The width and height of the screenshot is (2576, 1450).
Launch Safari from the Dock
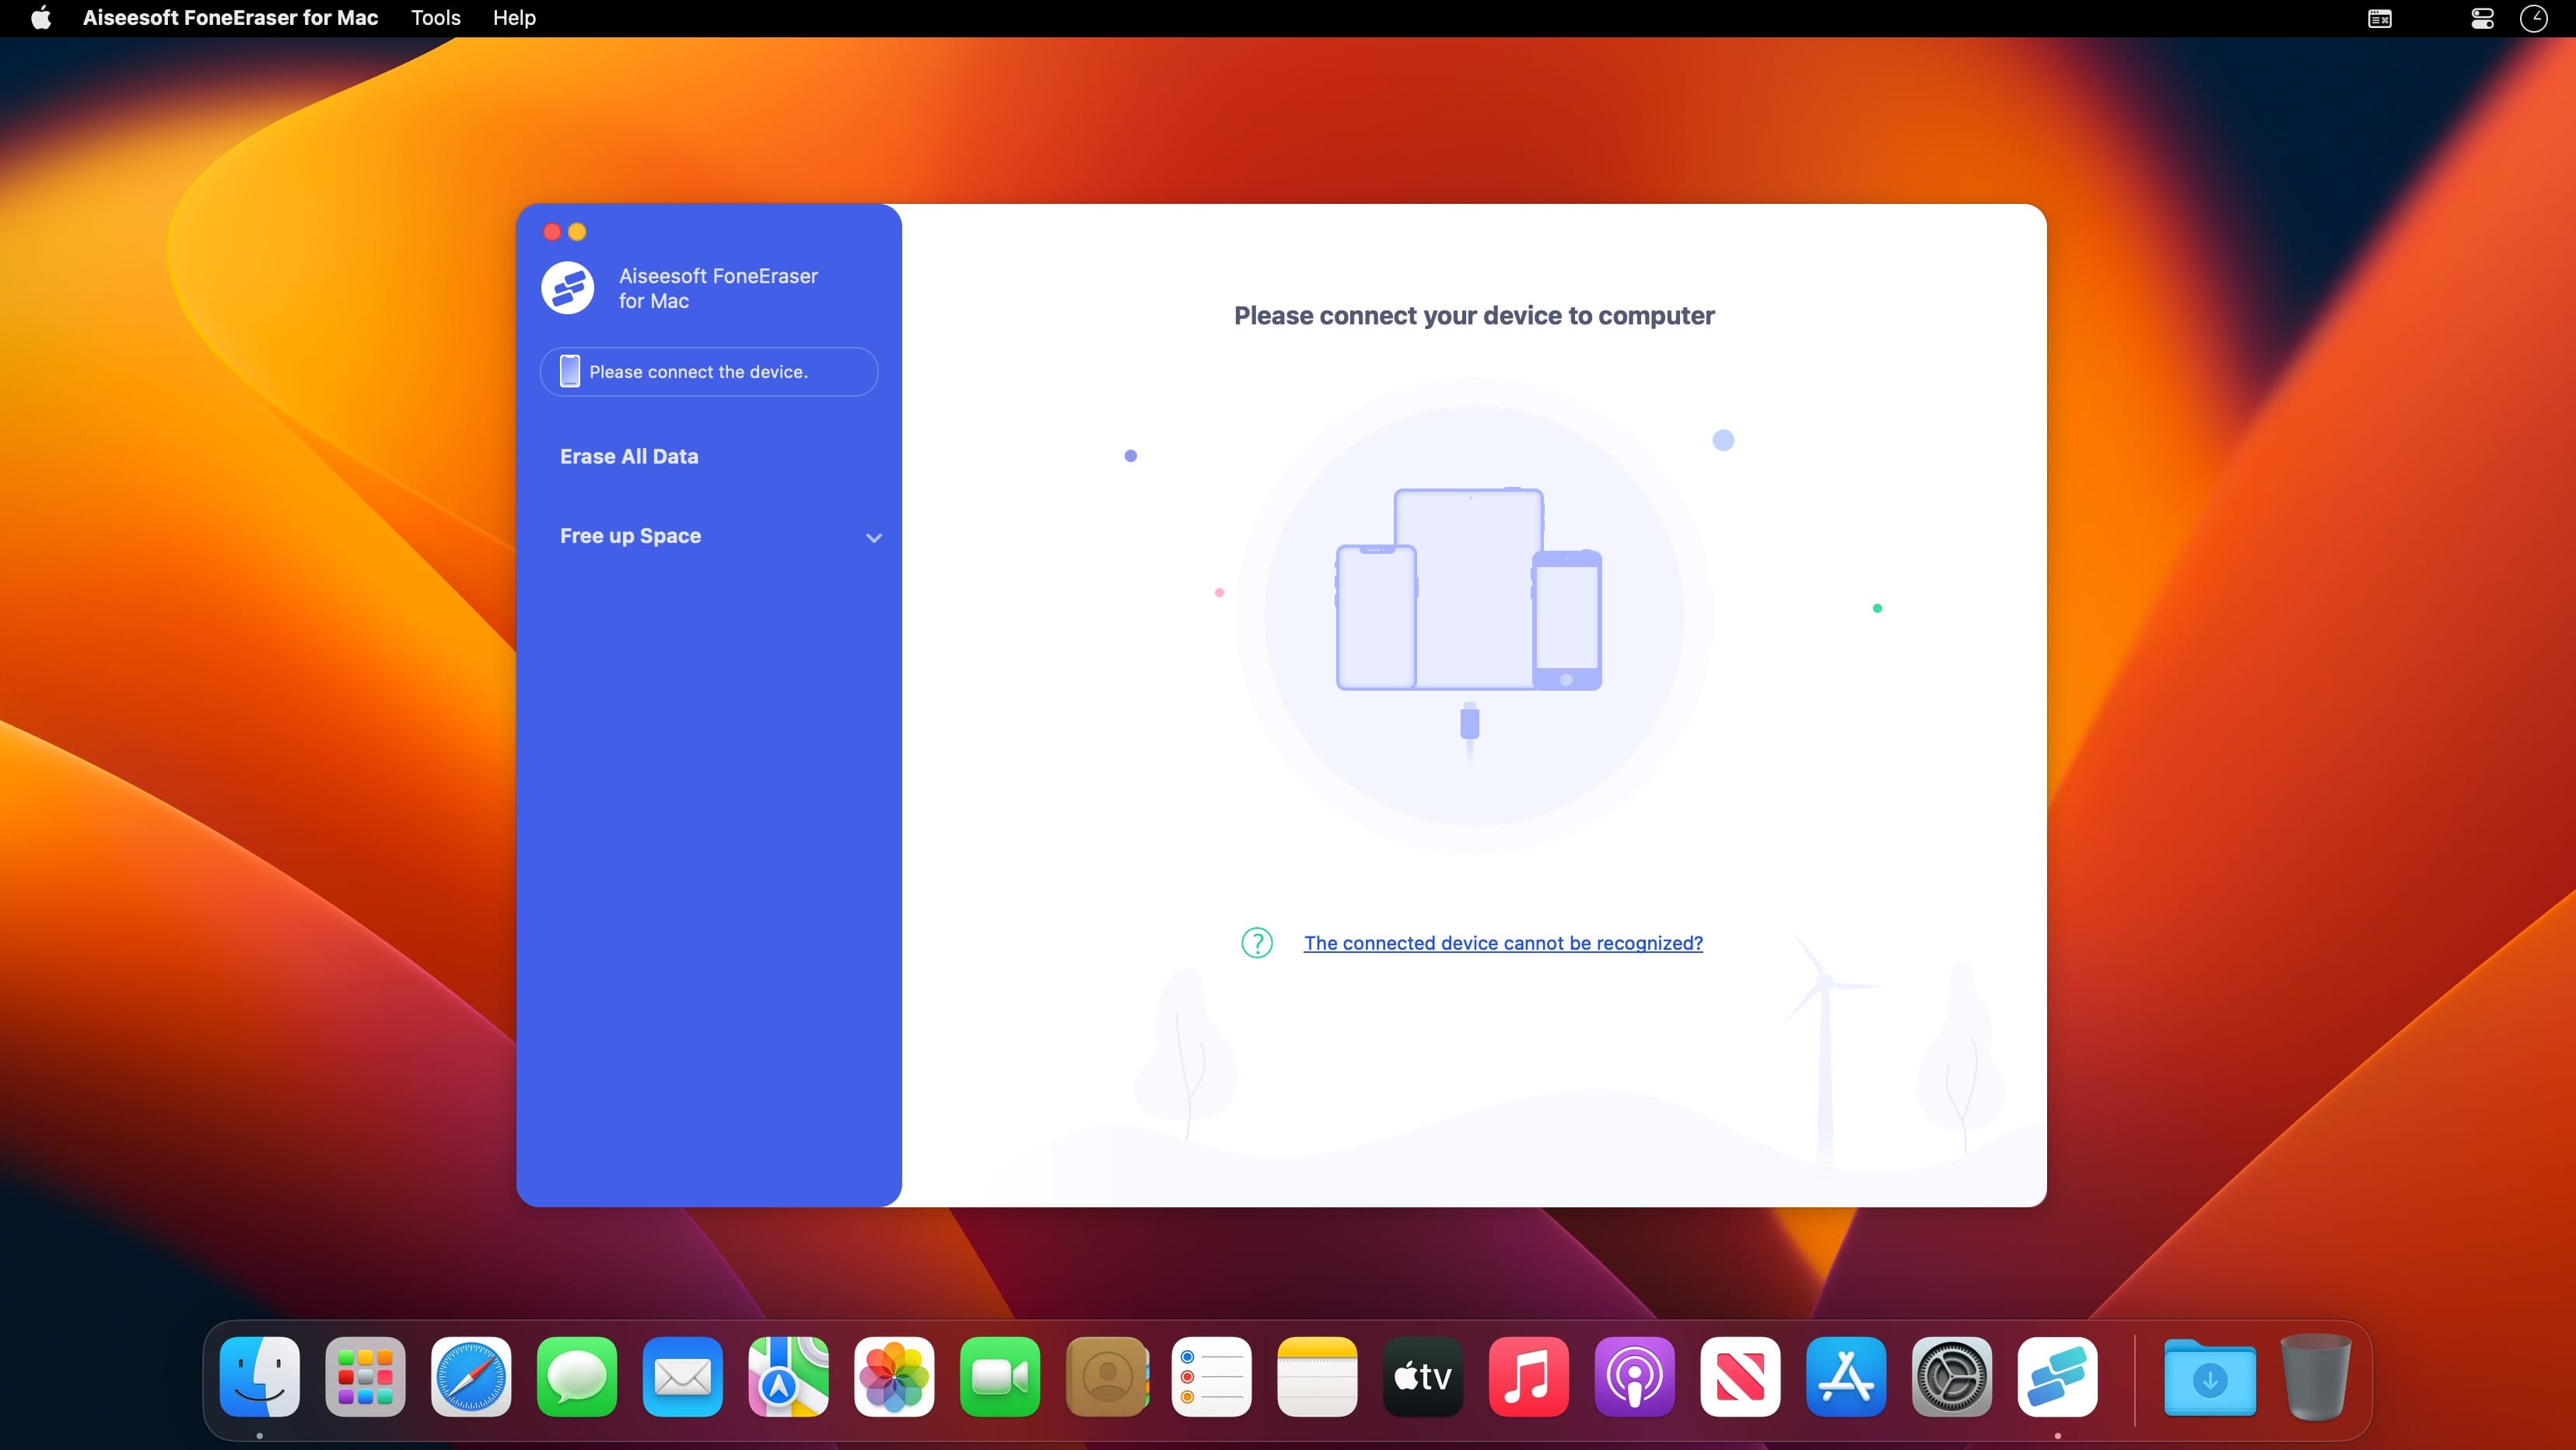[x=471, y=1377]
